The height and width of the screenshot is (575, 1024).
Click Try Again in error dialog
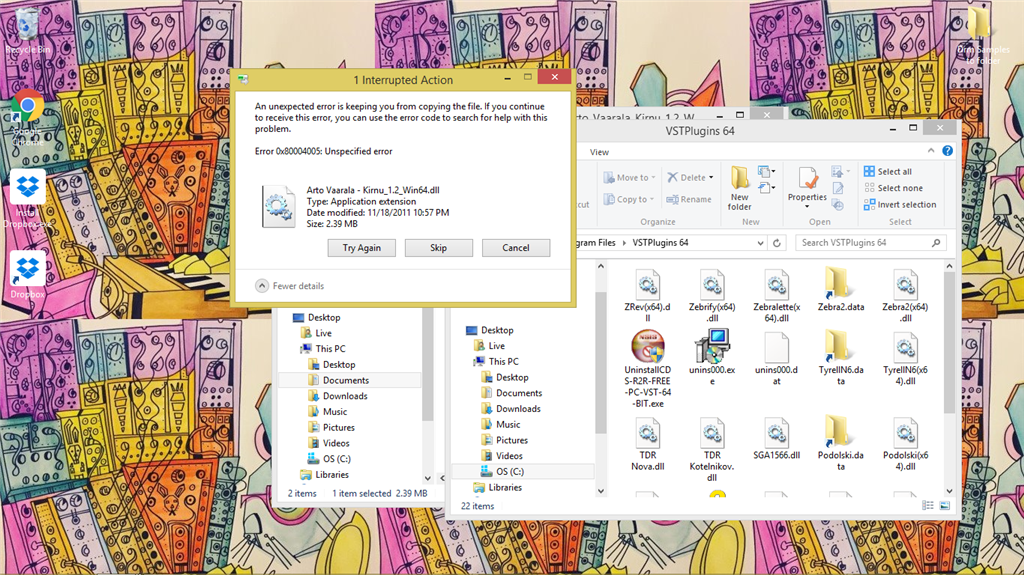[362, 248]
